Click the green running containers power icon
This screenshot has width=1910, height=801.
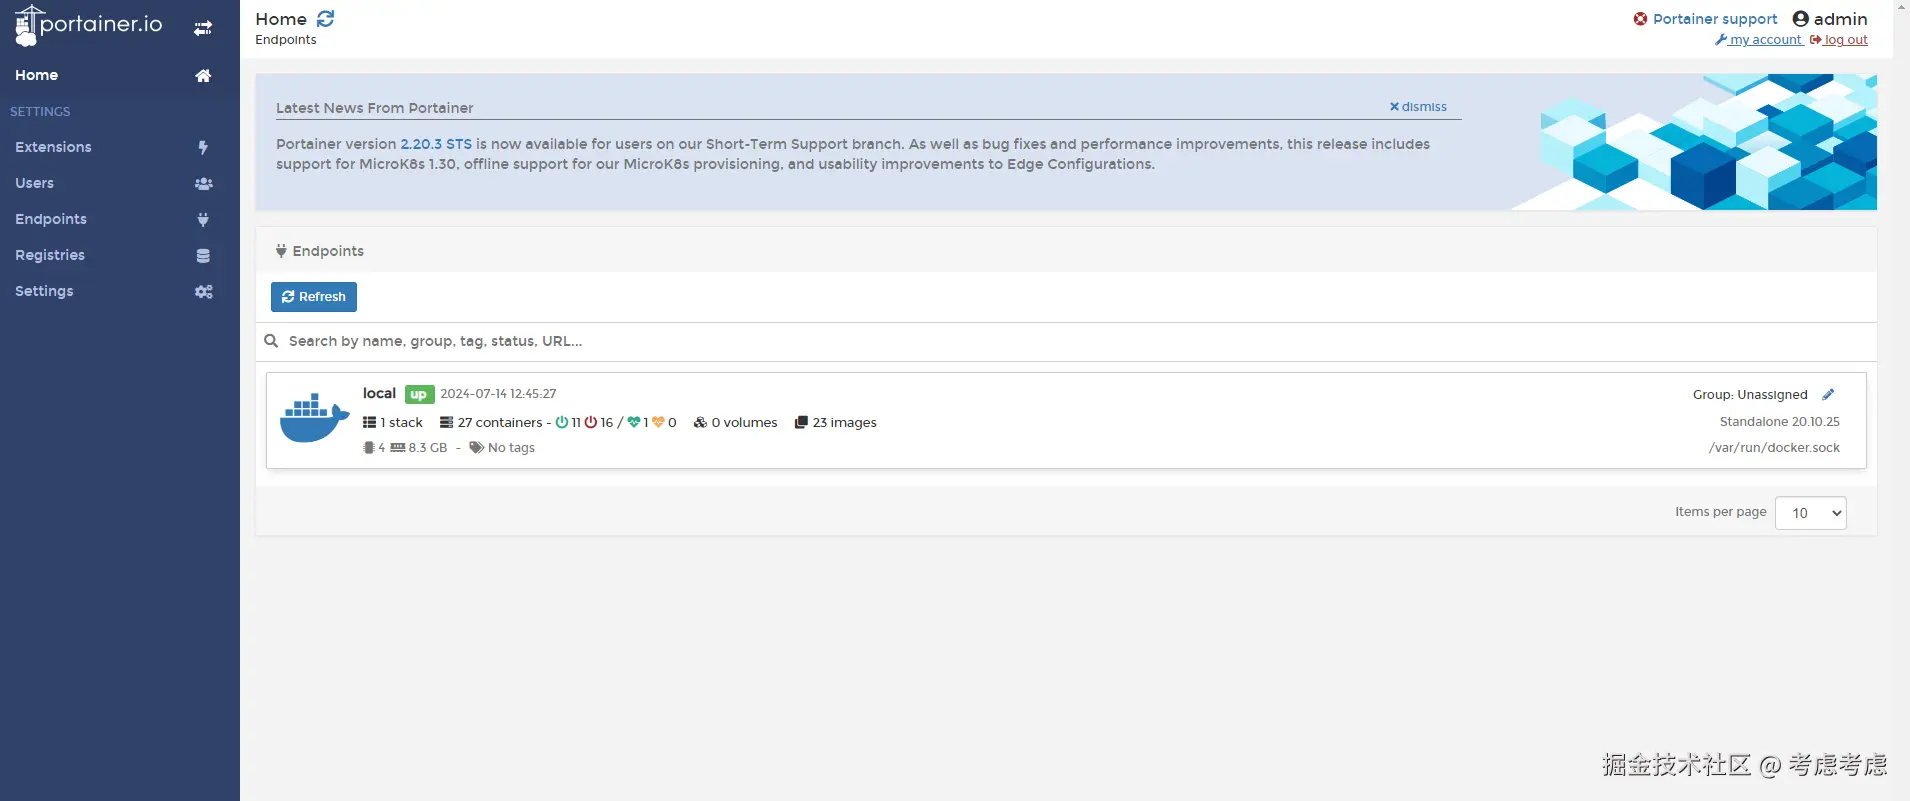pos(562,423)
